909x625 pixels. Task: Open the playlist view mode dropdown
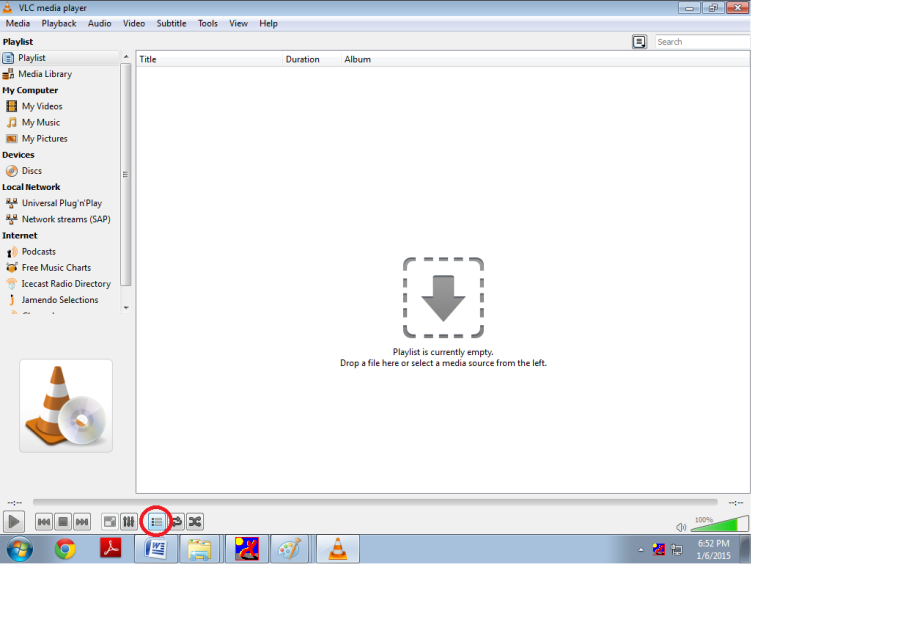(639, 42)
